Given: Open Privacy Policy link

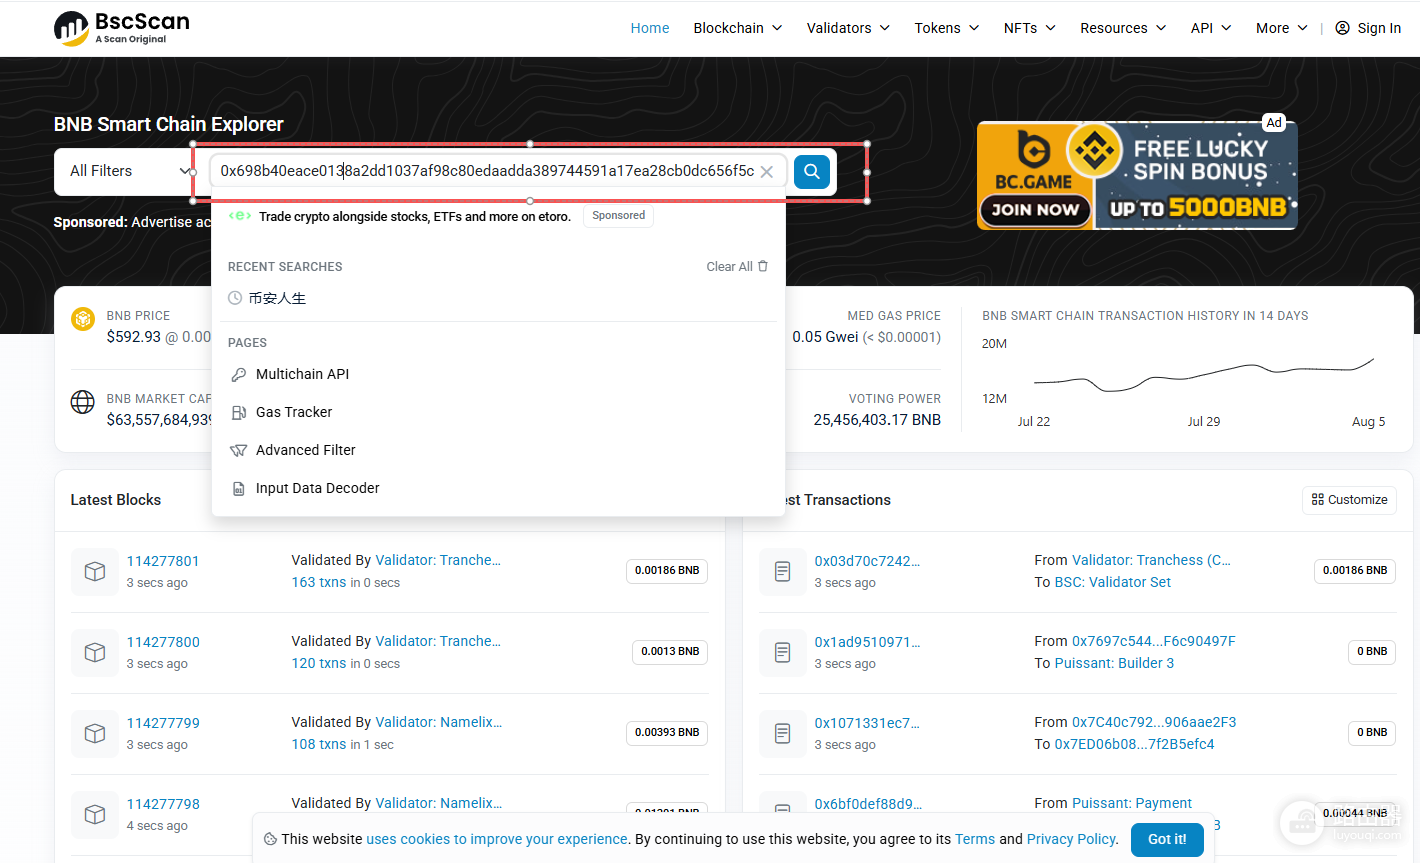Looking at the screenshot, I should 1071,840.
